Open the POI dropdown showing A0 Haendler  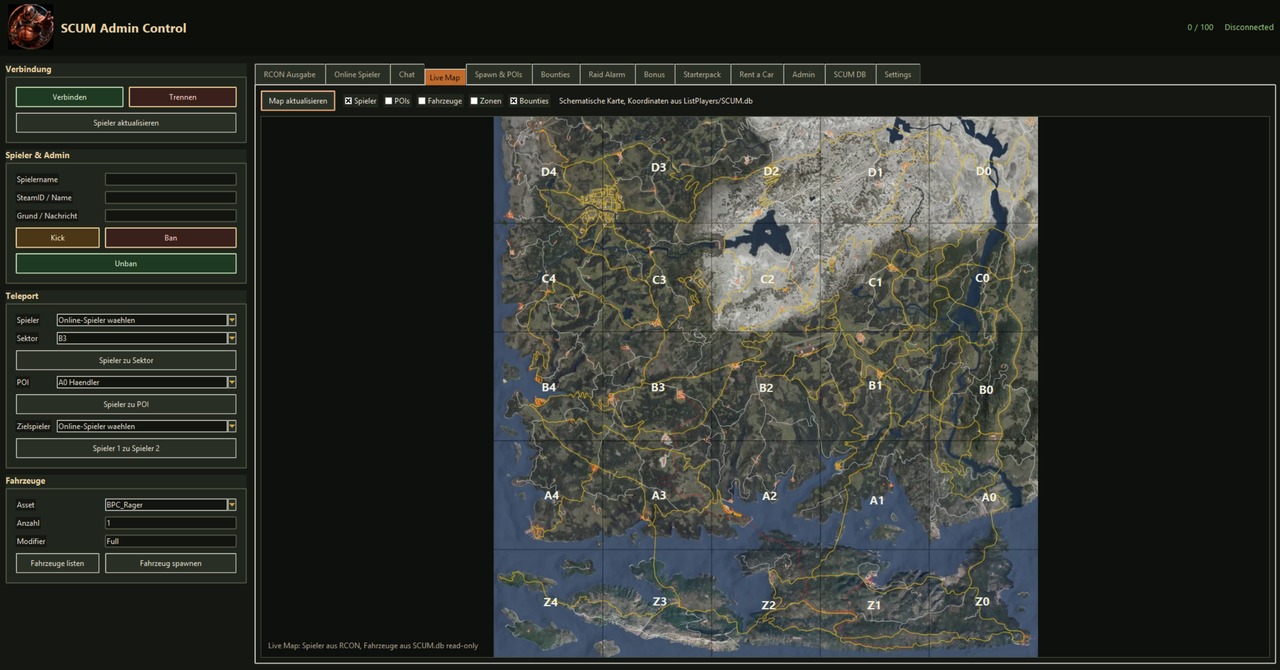(x=146, y=382)
